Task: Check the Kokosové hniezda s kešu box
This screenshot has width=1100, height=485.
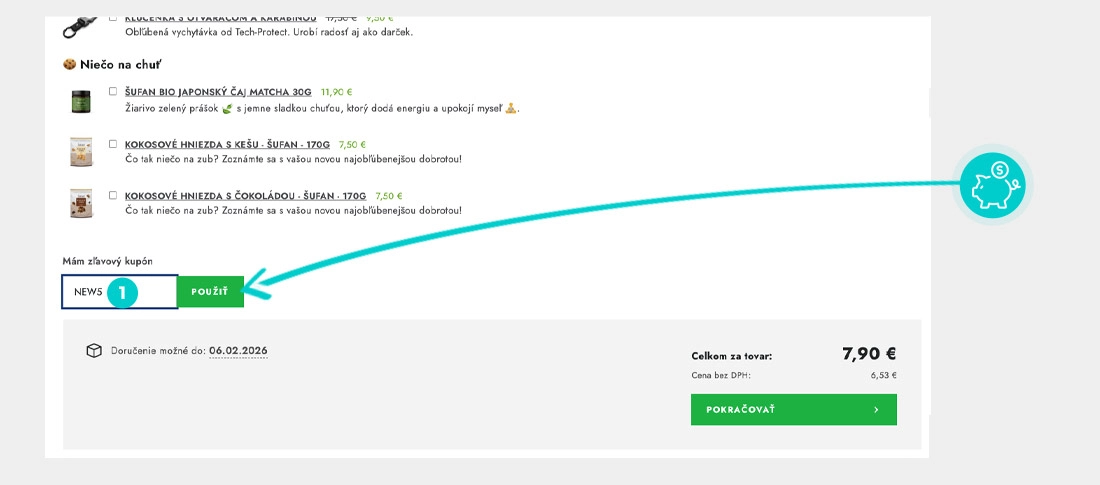Action: (x=113, y=144)
